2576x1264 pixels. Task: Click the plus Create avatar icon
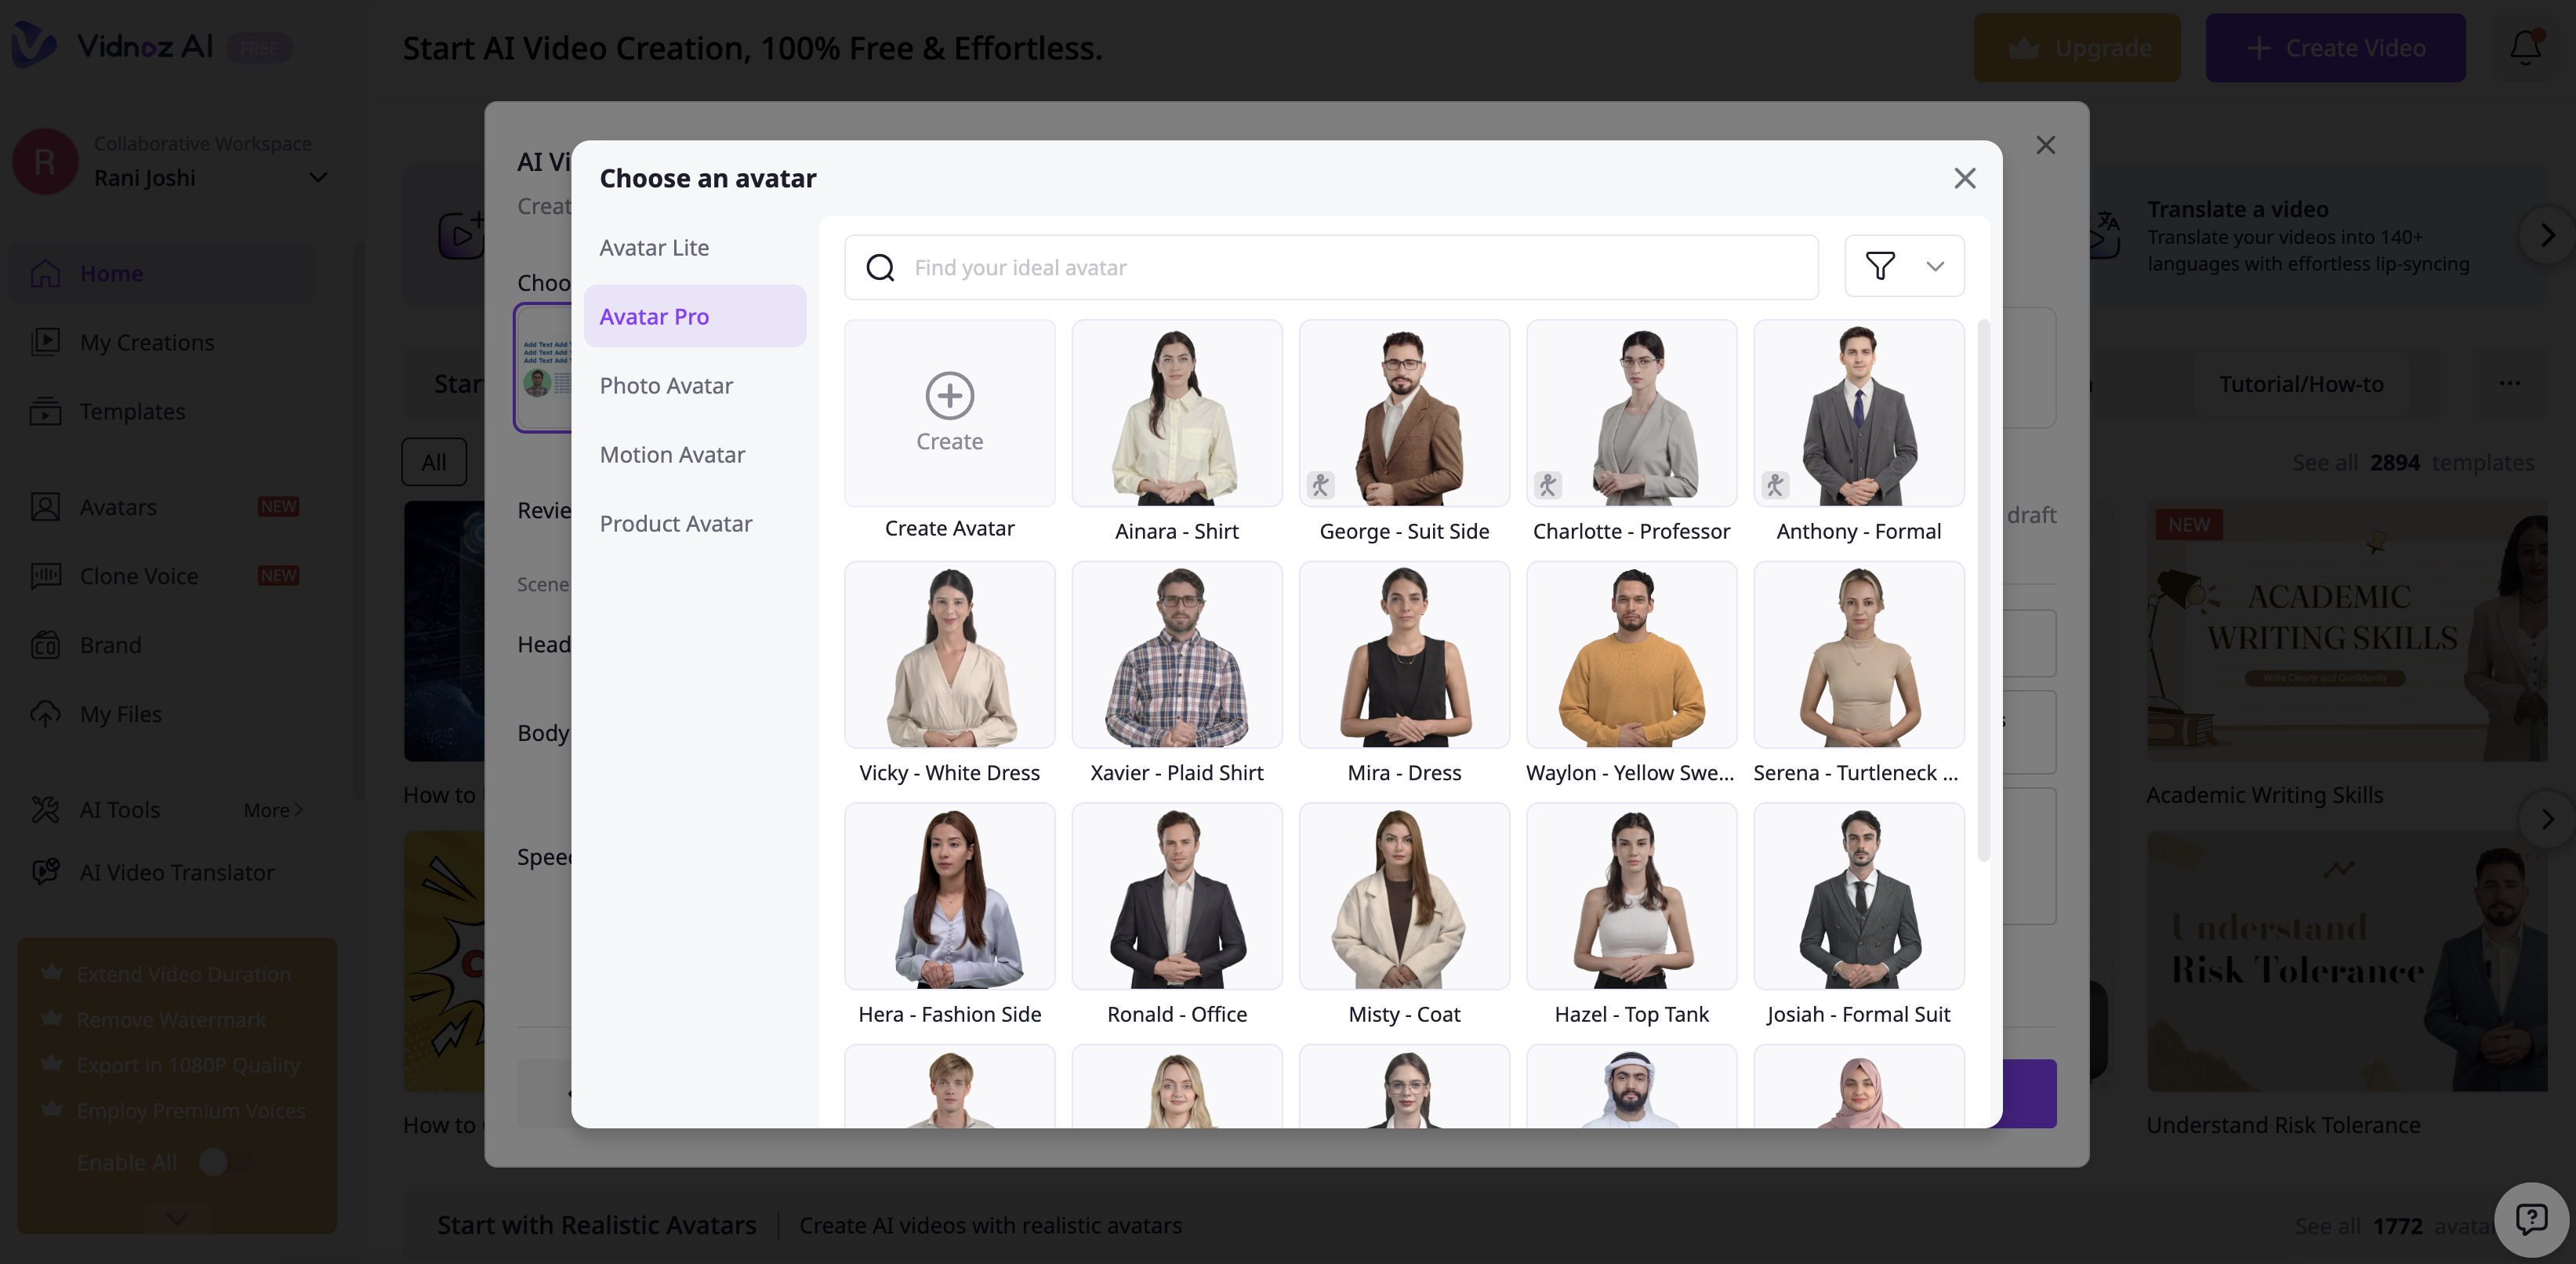pos(949,396)
